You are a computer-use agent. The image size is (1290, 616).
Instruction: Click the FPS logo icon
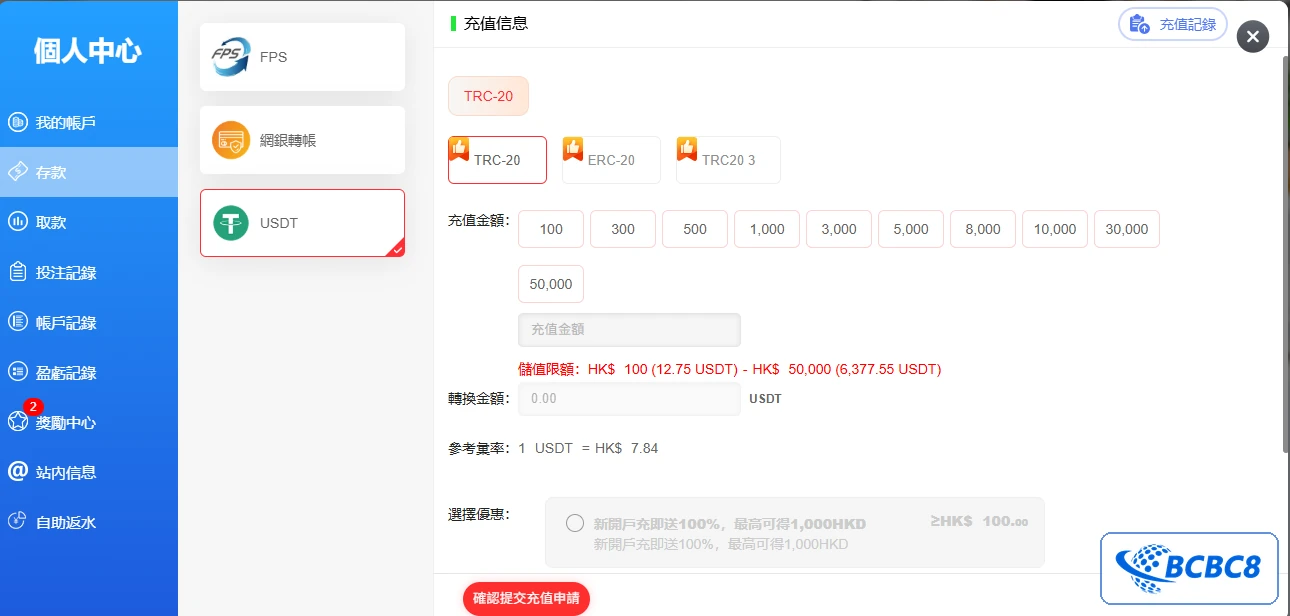coord(231,57)
